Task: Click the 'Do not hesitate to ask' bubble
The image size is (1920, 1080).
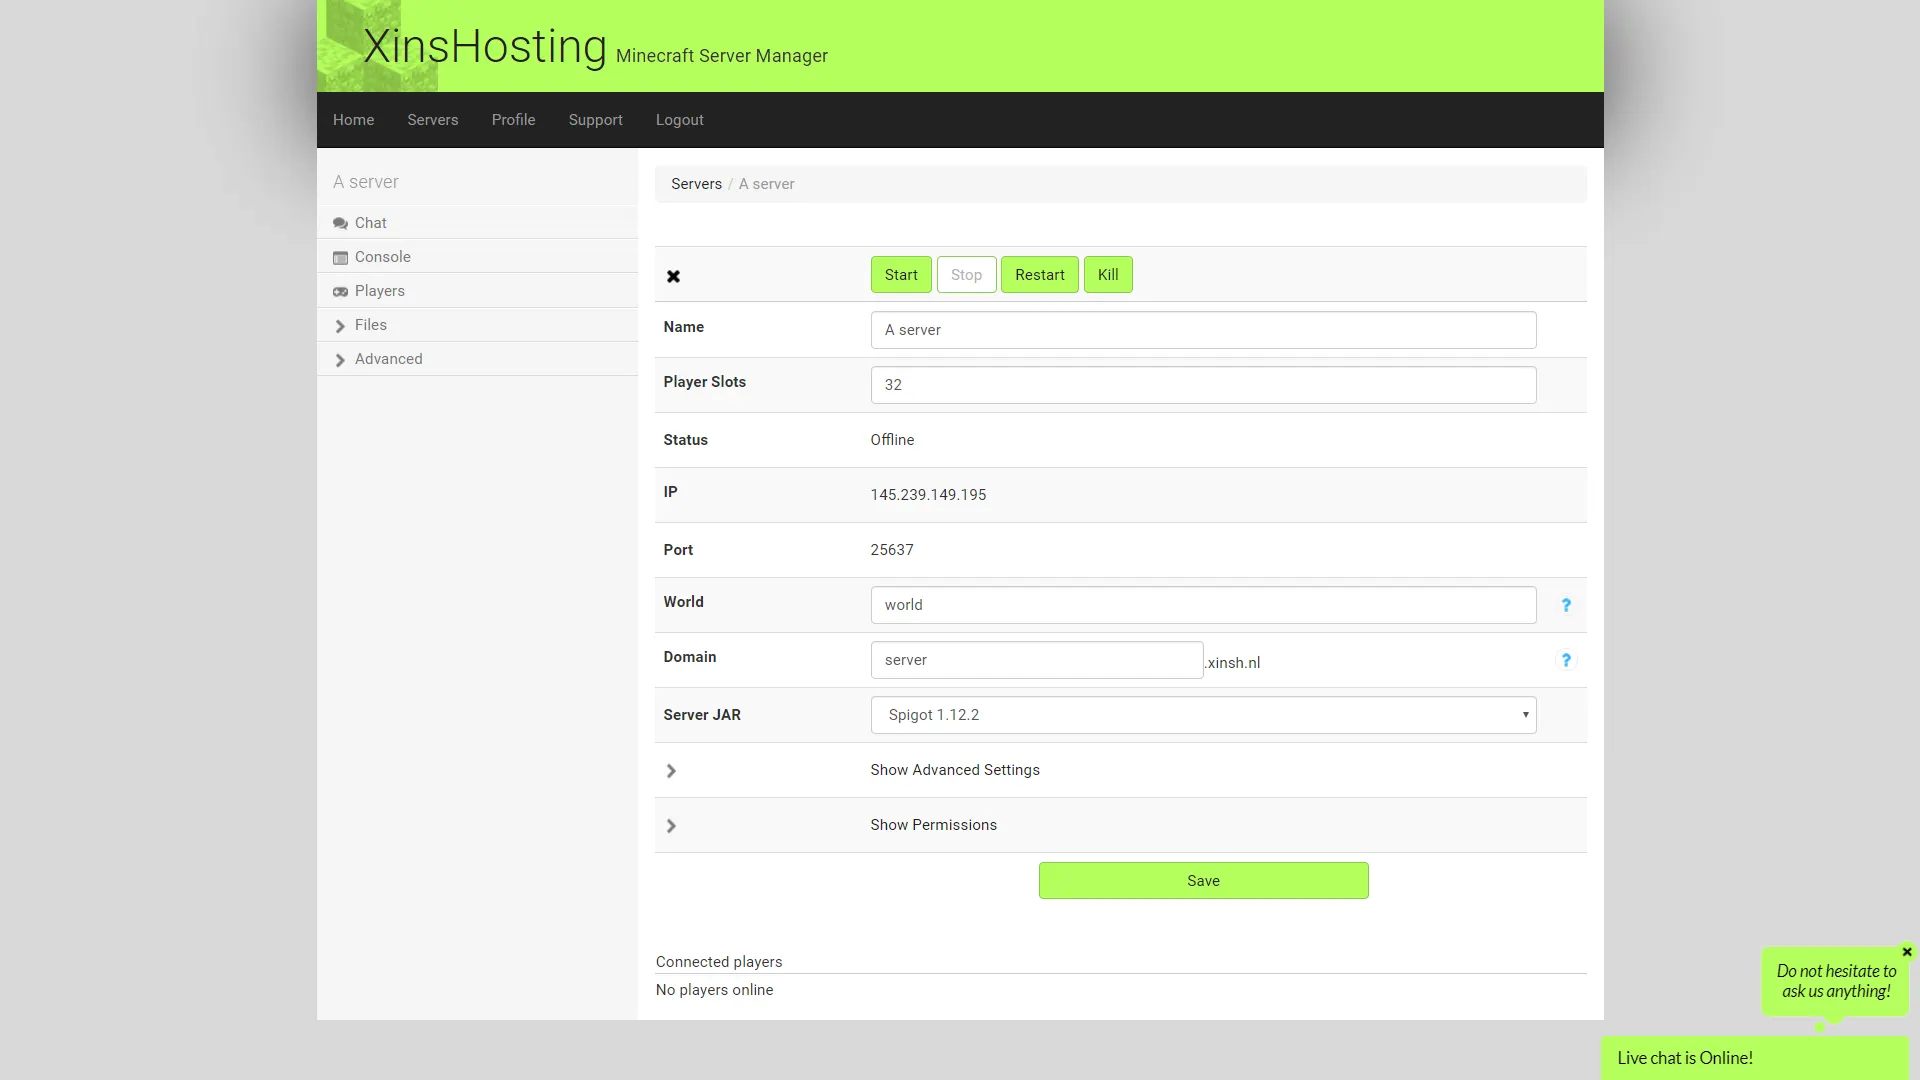Action: 1836,981
